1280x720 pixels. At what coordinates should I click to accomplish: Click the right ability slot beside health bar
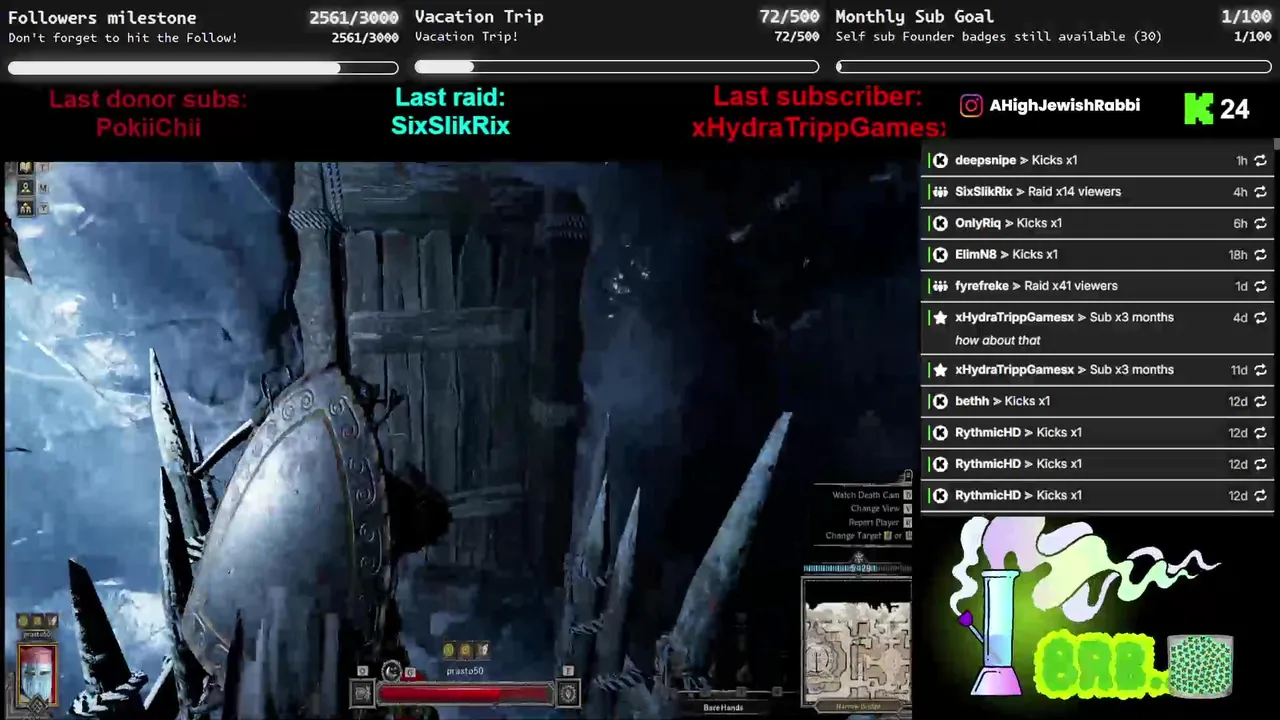[568, 693]
